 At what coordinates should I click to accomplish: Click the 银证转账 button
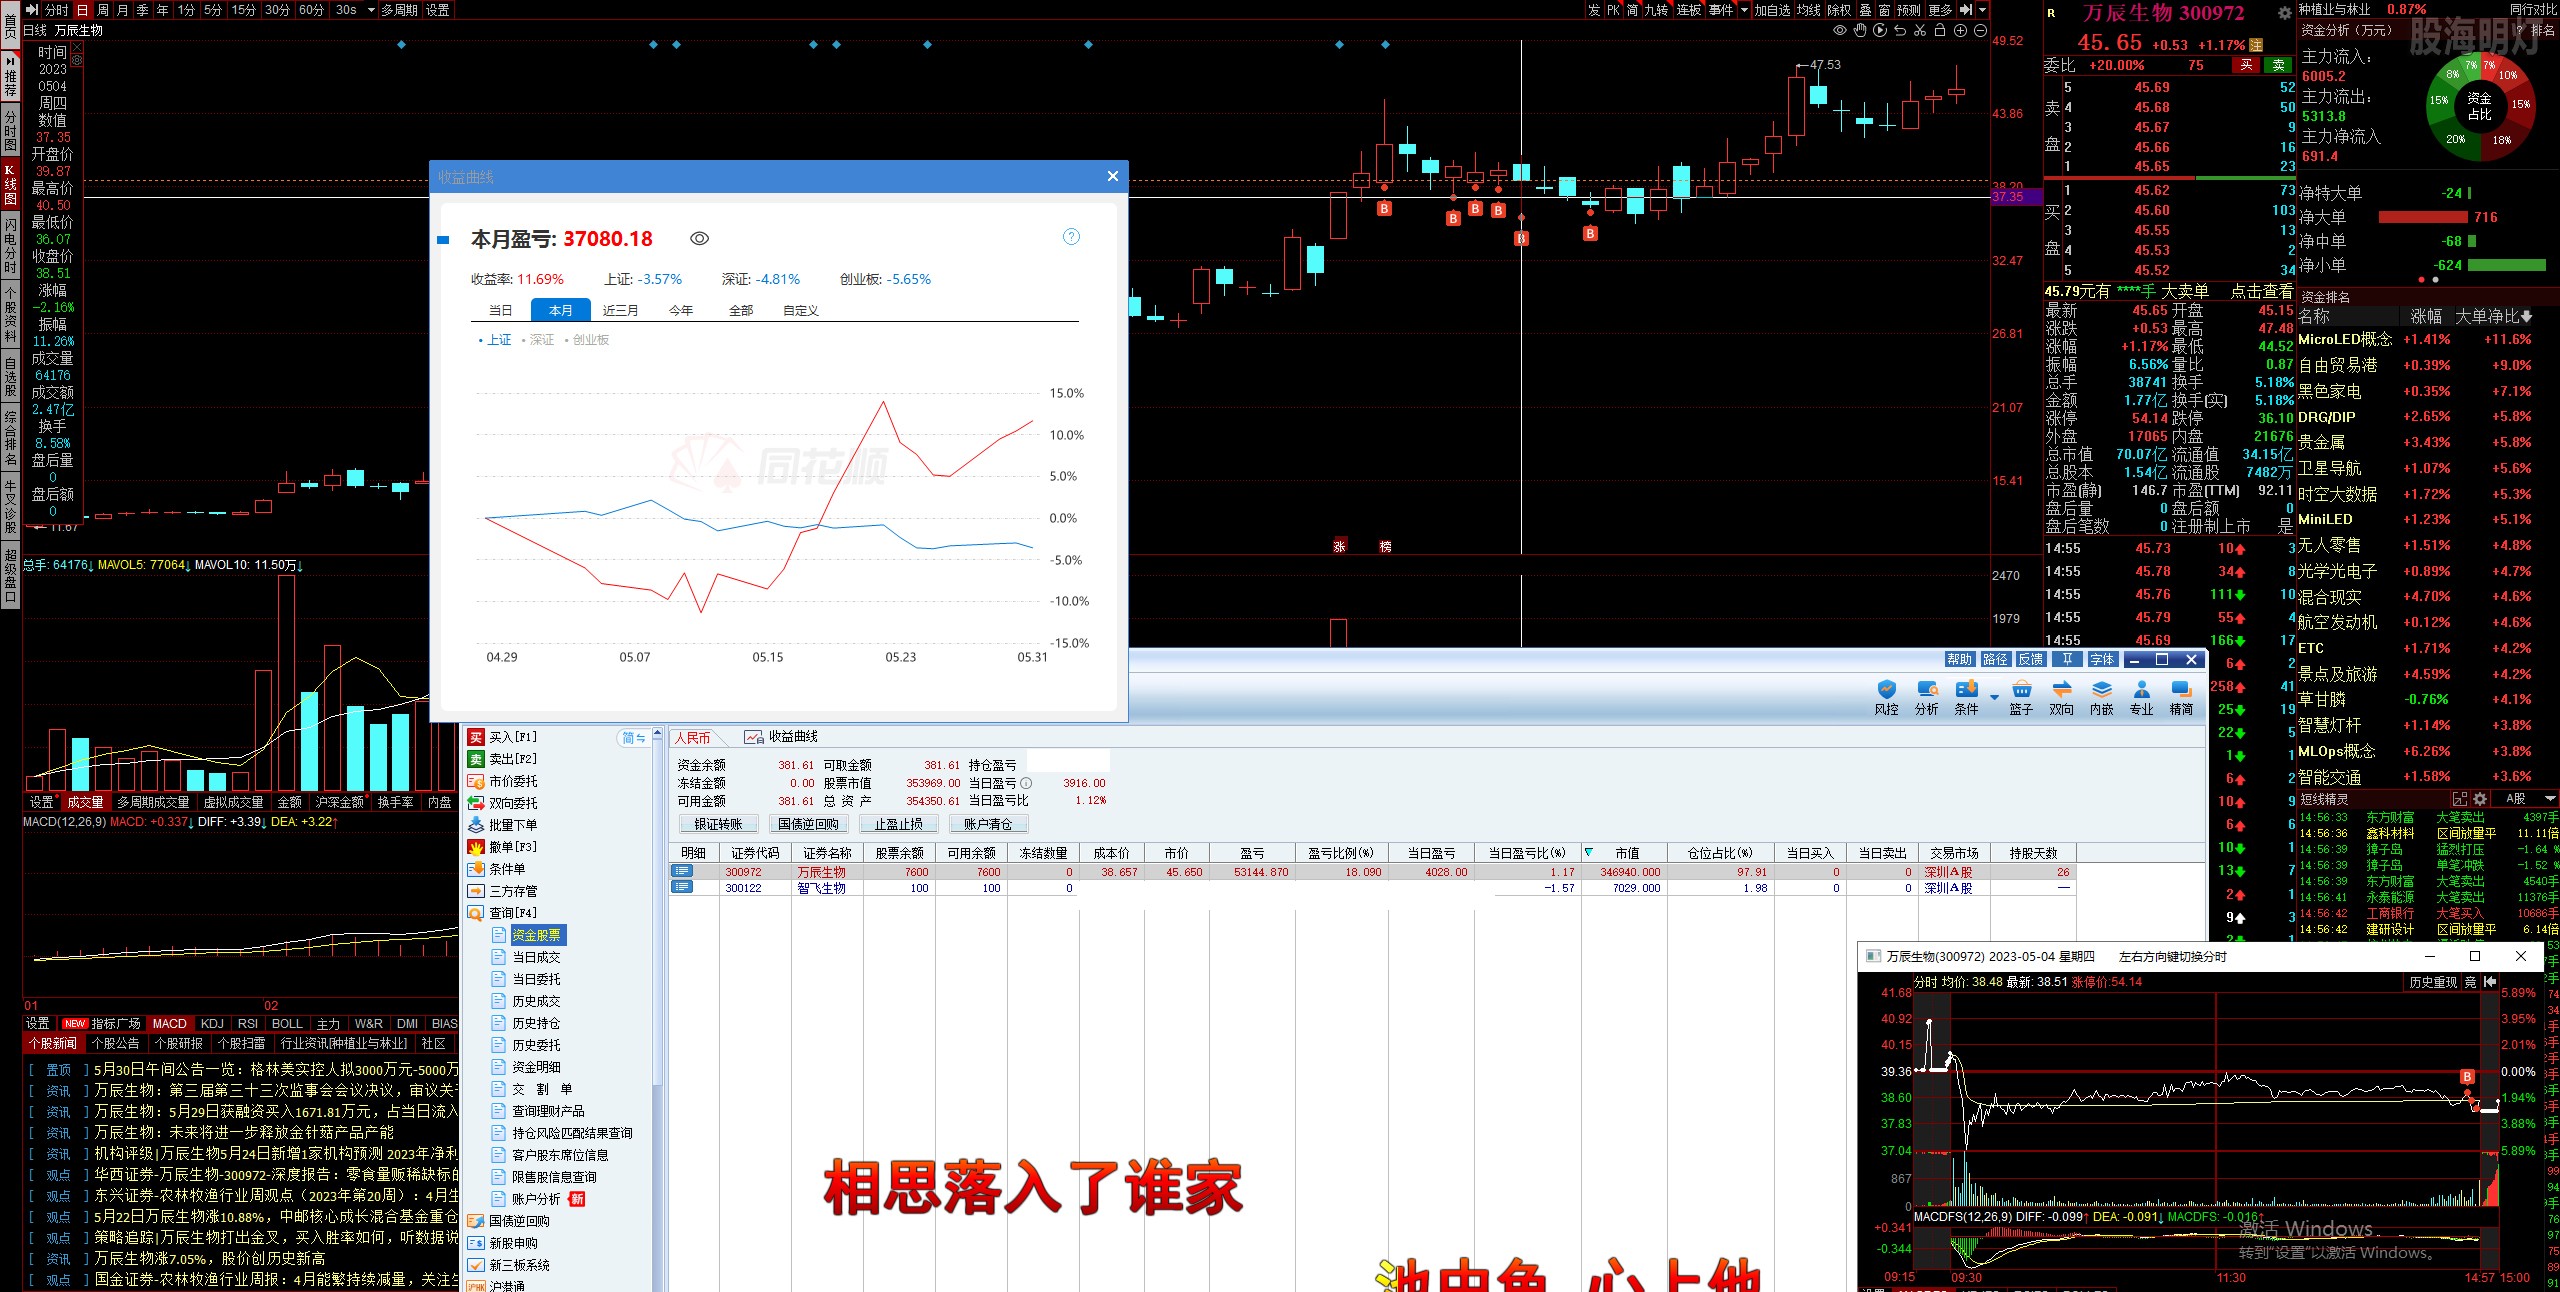718,824
